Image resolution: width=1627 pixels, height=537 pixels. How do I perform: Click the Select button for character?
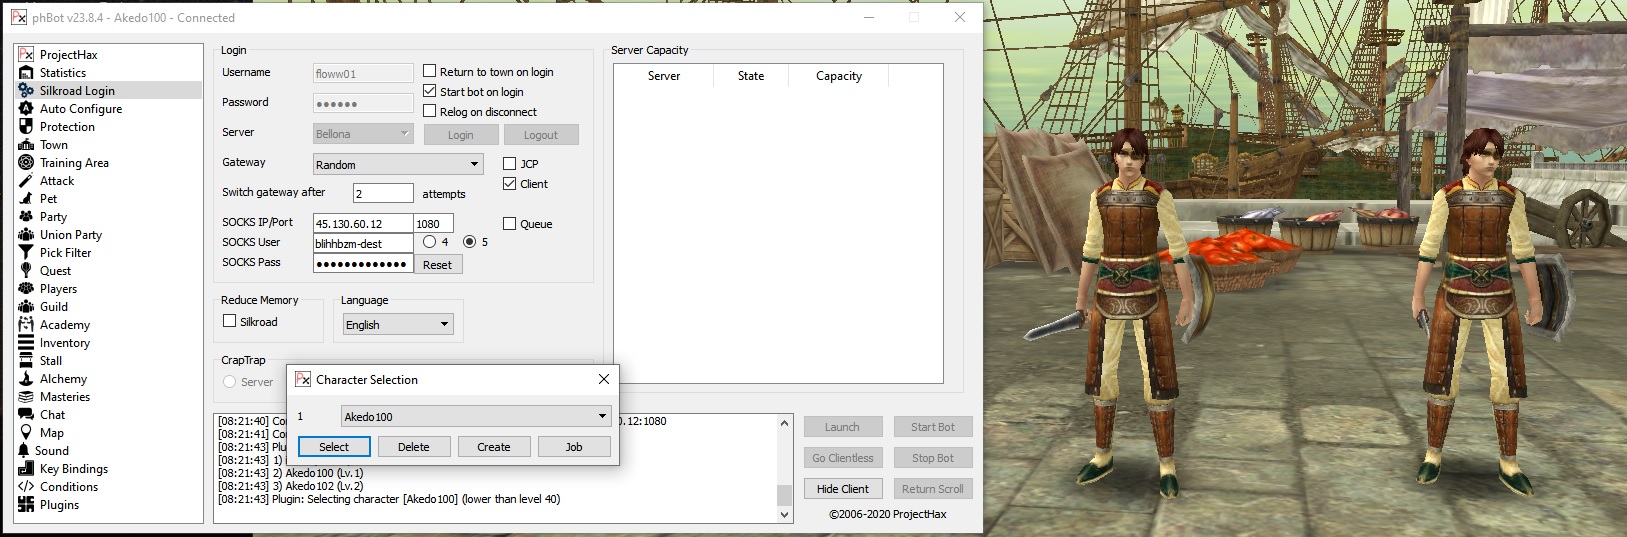(334, 447)
